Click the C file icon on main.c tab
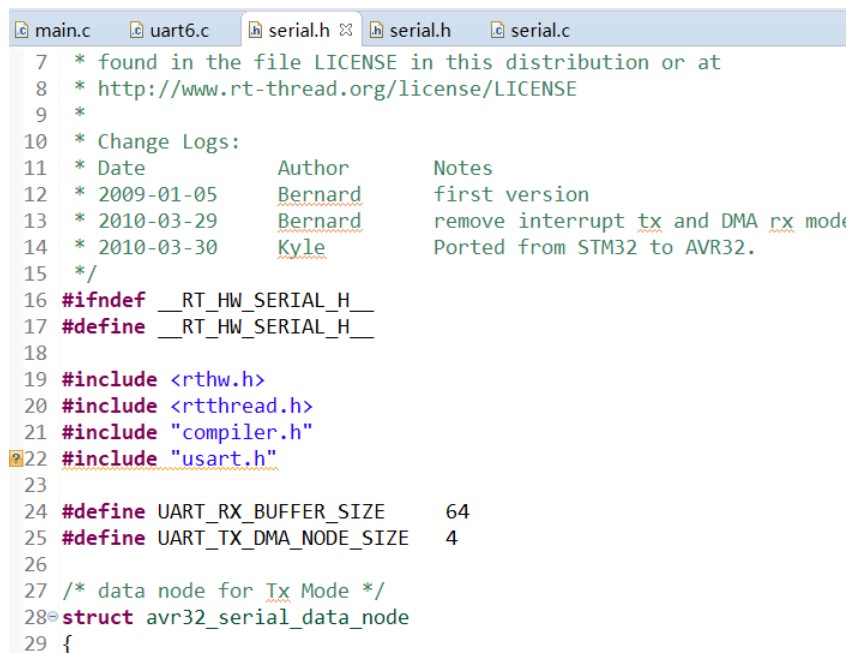 22,30
